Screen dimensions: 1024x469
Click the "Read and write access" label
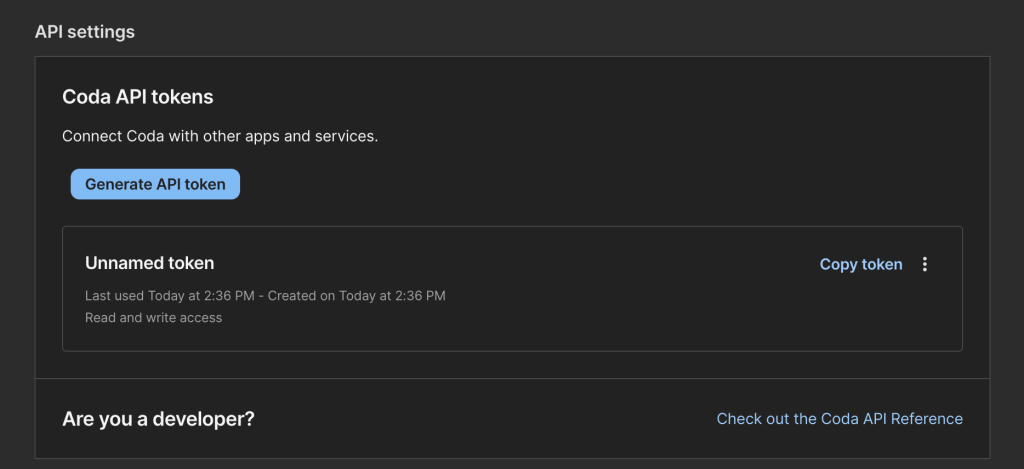coord(154,318)
